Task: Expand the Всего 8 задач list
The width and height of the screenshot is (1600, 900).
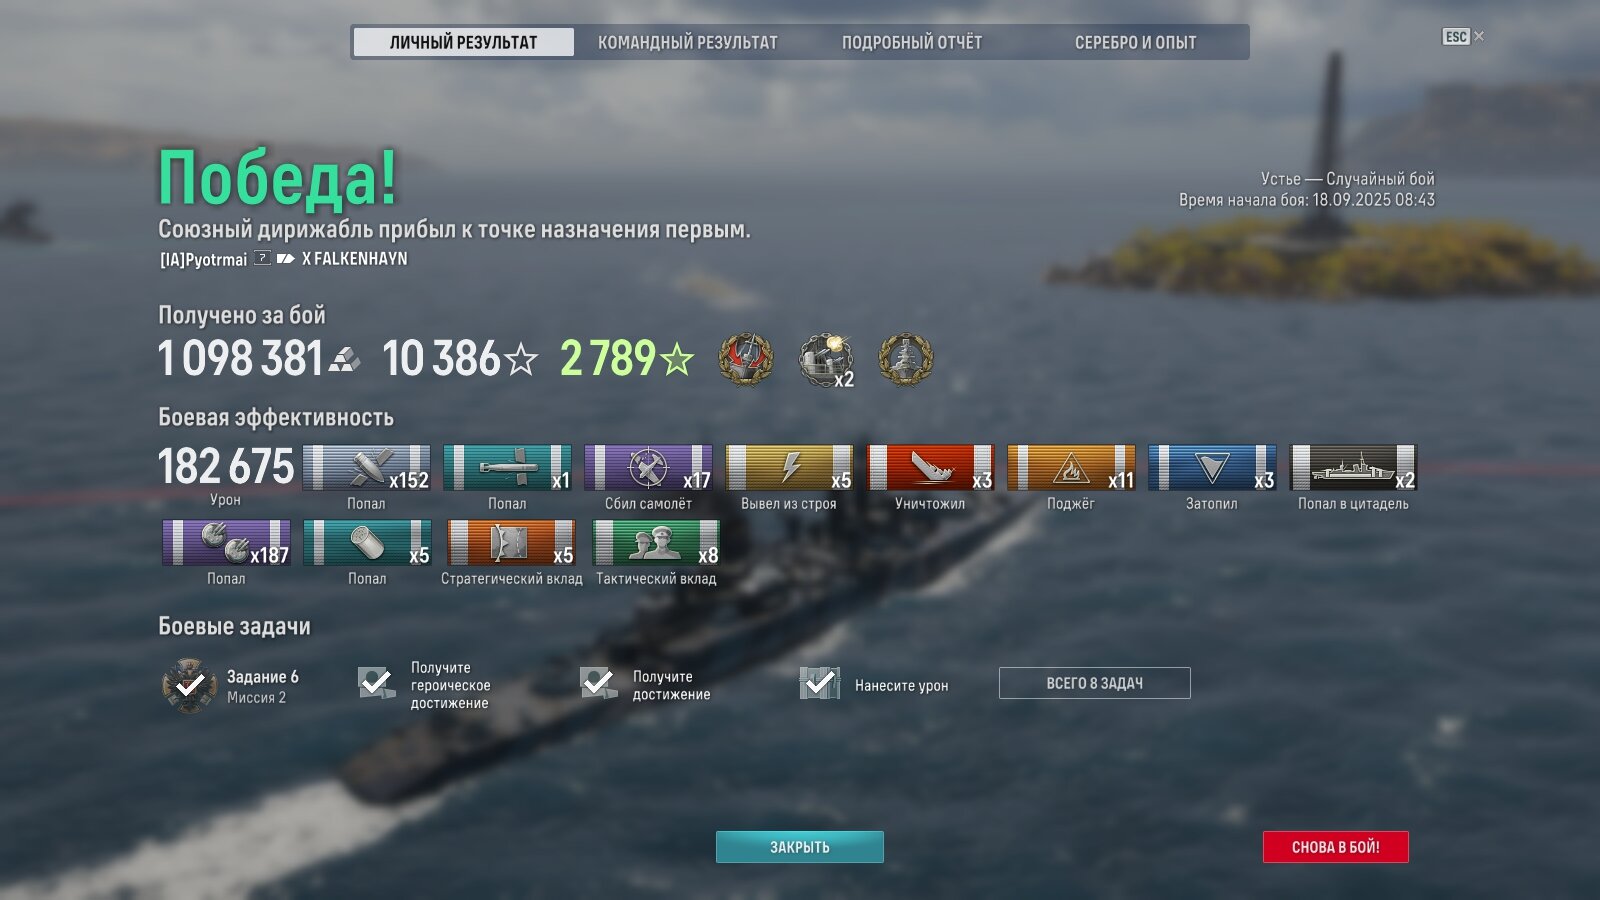Action: [x=1094, y=683]
